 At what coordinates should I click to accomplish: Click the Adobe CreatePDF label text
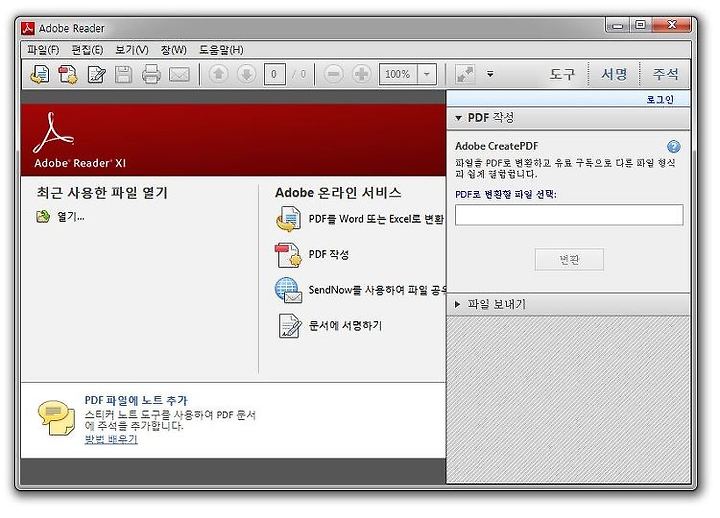496,146
